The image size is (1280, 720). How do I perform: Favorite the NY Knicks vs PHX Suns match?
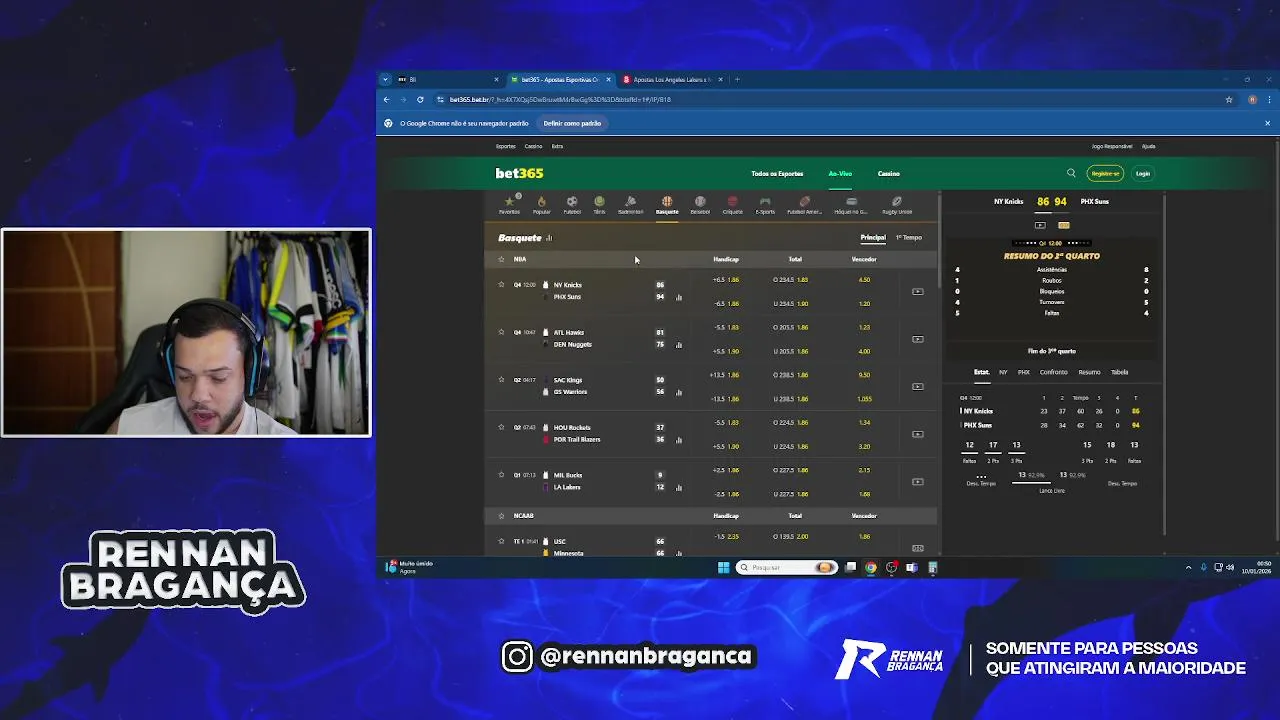point(501,284)
